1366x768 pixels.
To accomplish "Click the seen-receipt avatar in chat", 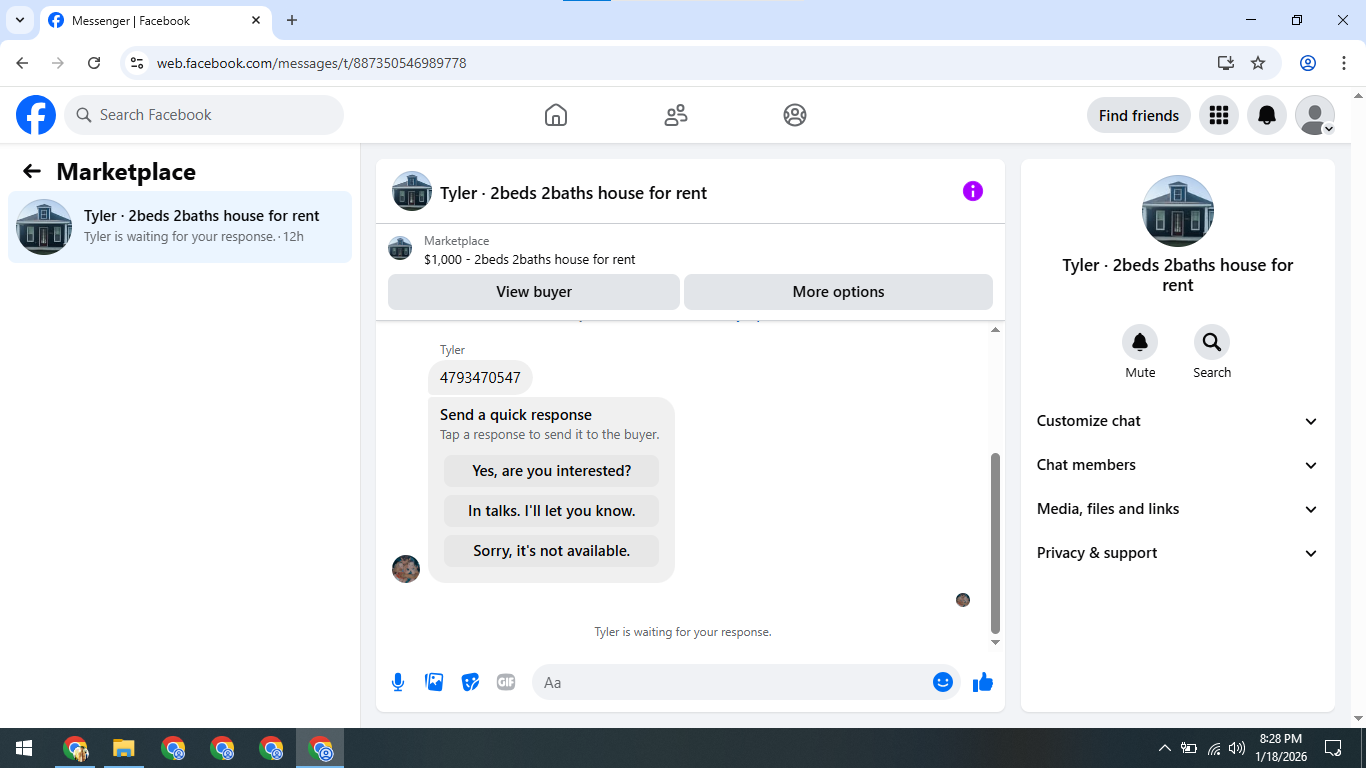I will (x=963, y=600).
